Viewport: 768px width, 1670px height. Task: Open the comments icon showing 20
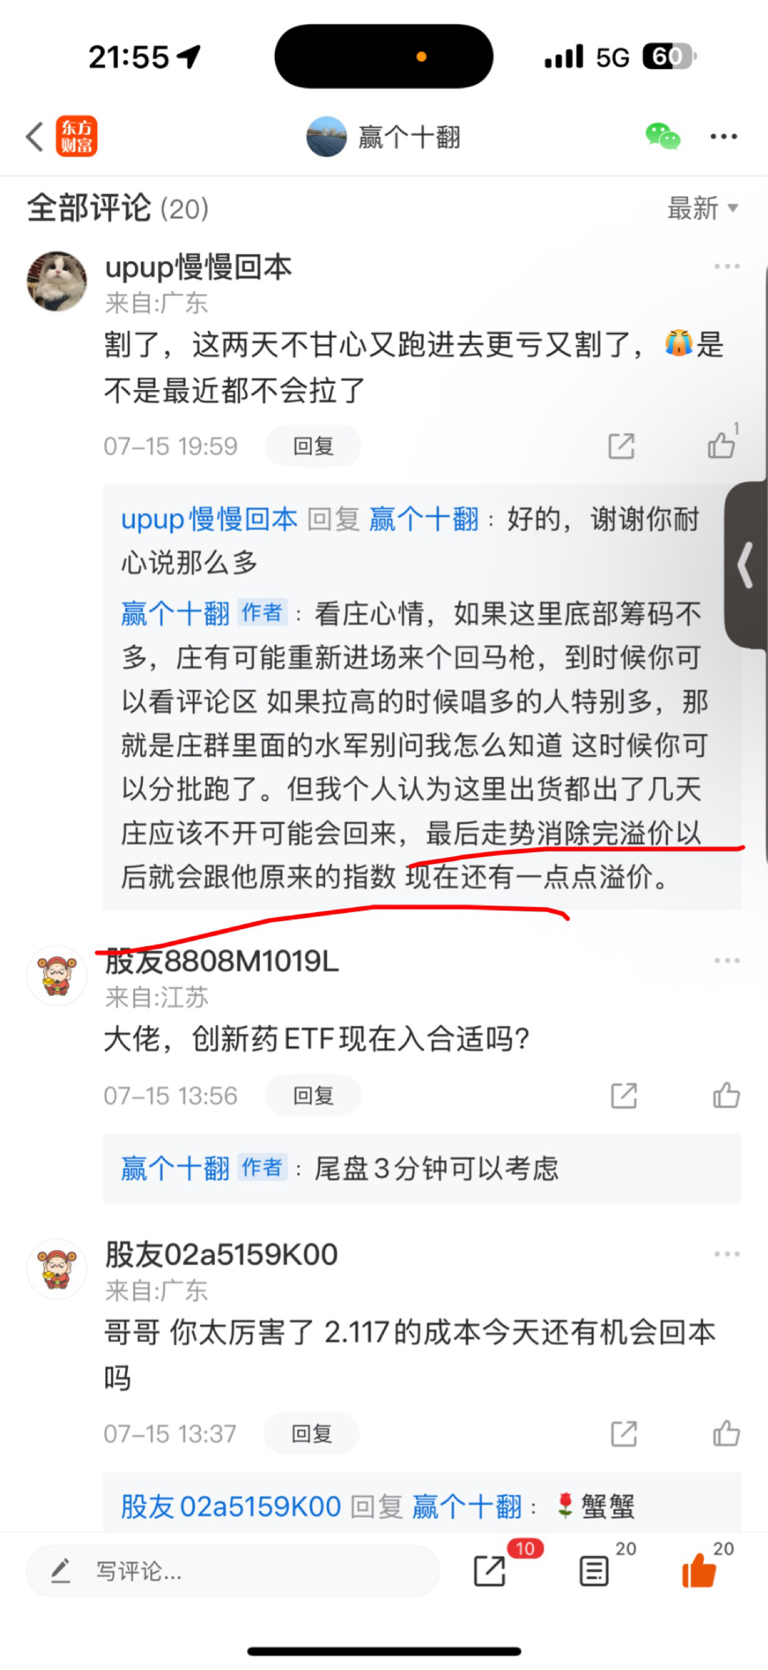pyautogui.click(x=594, y=1571)
